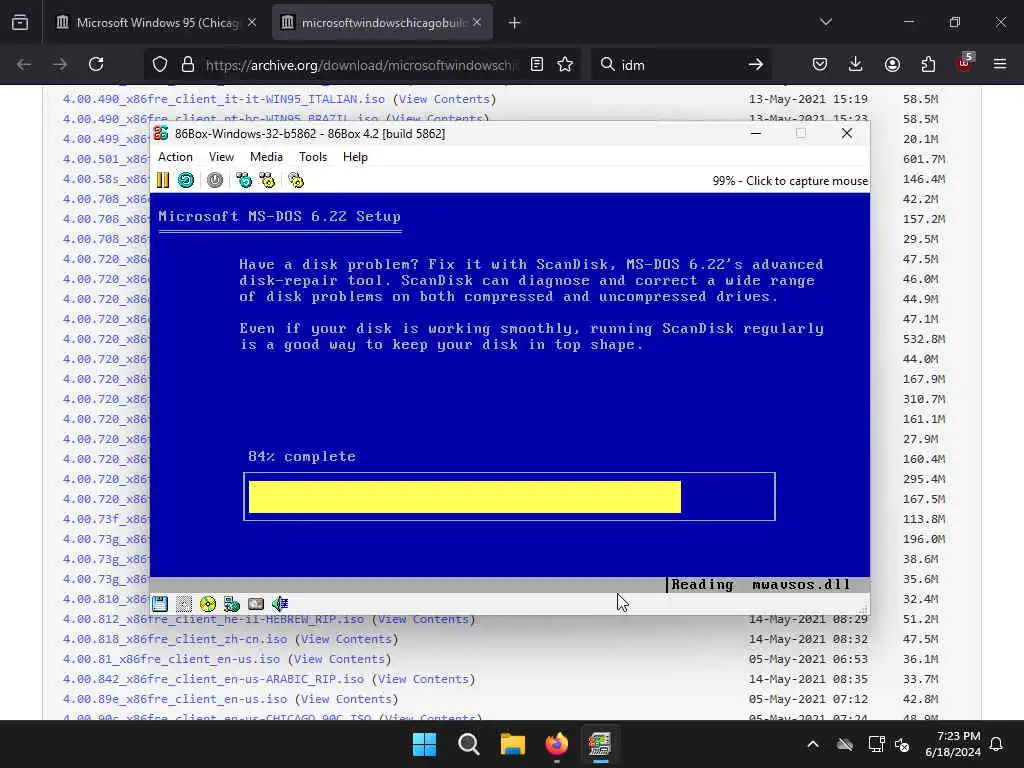This screenshot has width=1024, height=768.
Task: Send Ctrl+Alt+Esc via toolbar icon
Action: (x=267, y=180)
